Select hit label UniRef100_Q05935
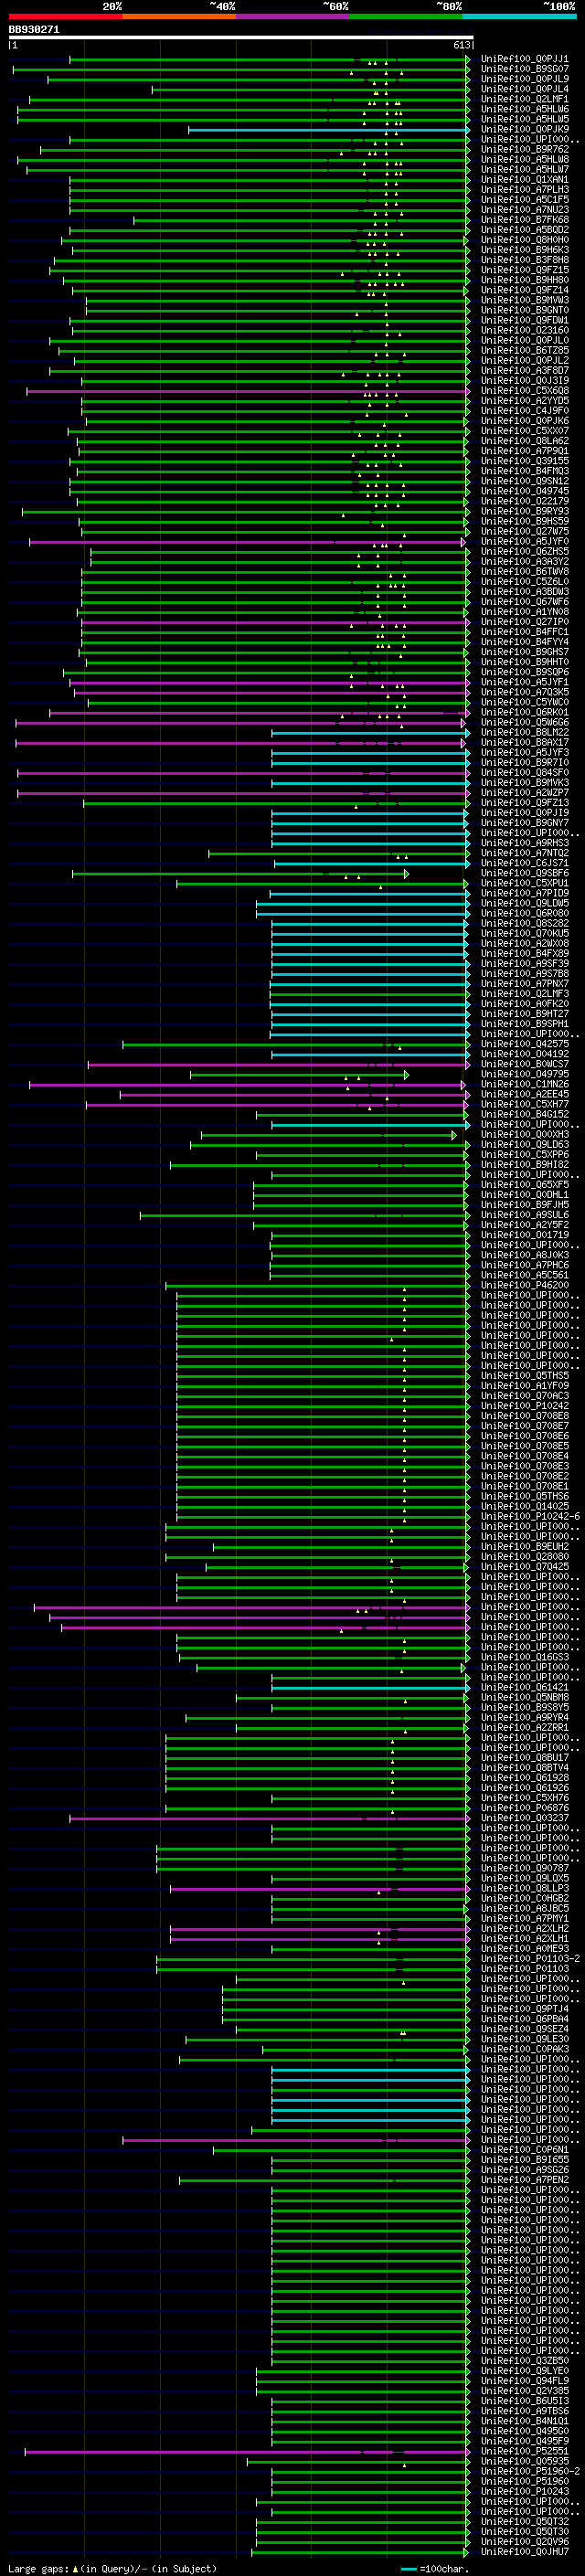Screen dimensions: 585x2576 tap(524, 2461)
